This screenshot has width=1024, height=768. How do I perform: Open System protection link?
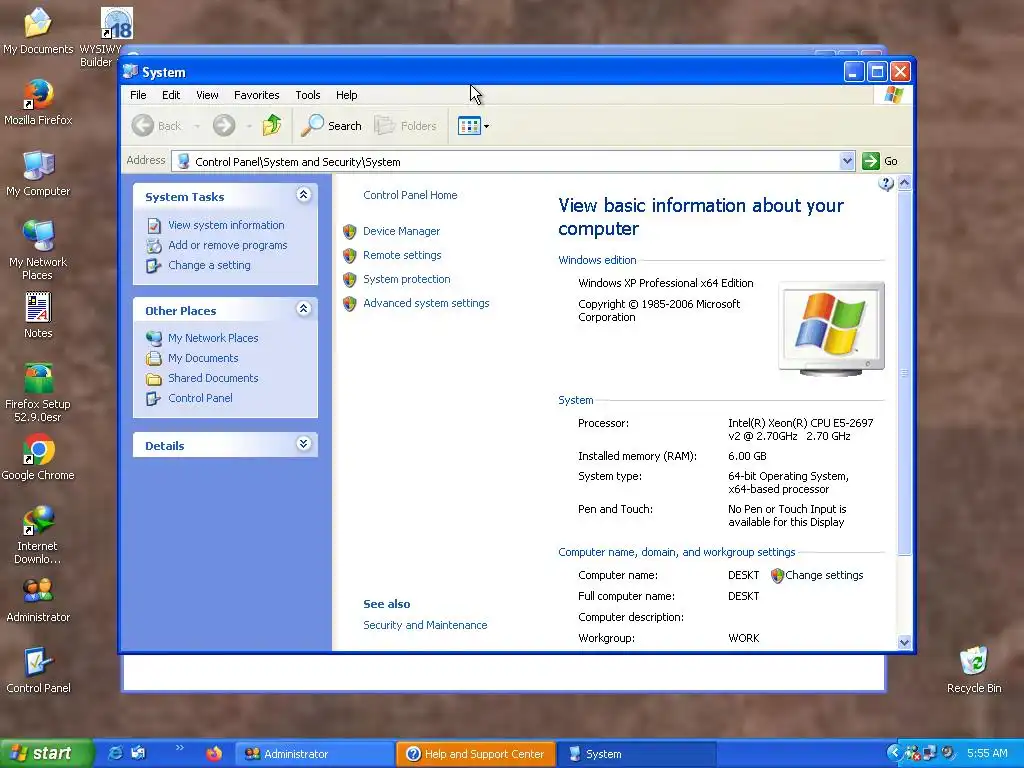coord(406,279)
